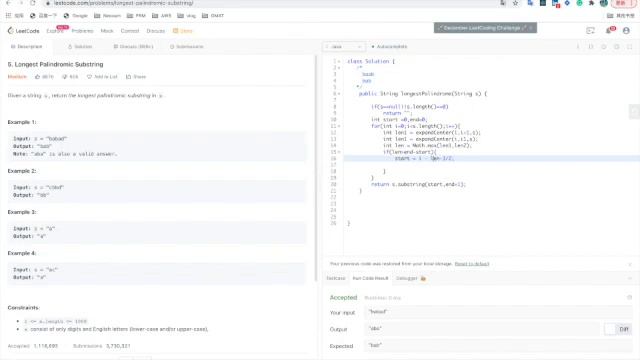640x360 pixels.
Task: Click the red browser update button
Action: (623, 3)
